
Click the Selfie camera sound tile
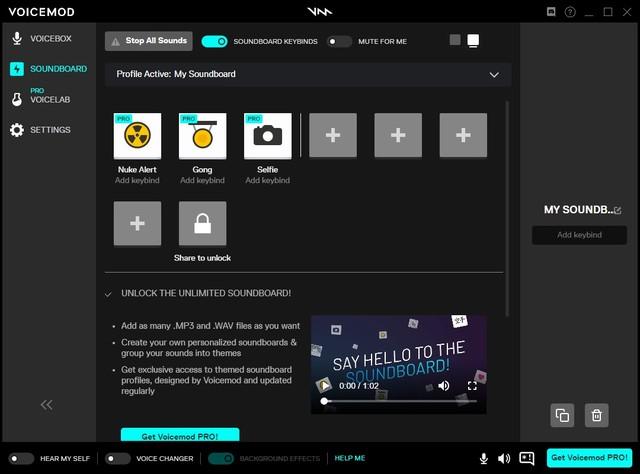268,137
